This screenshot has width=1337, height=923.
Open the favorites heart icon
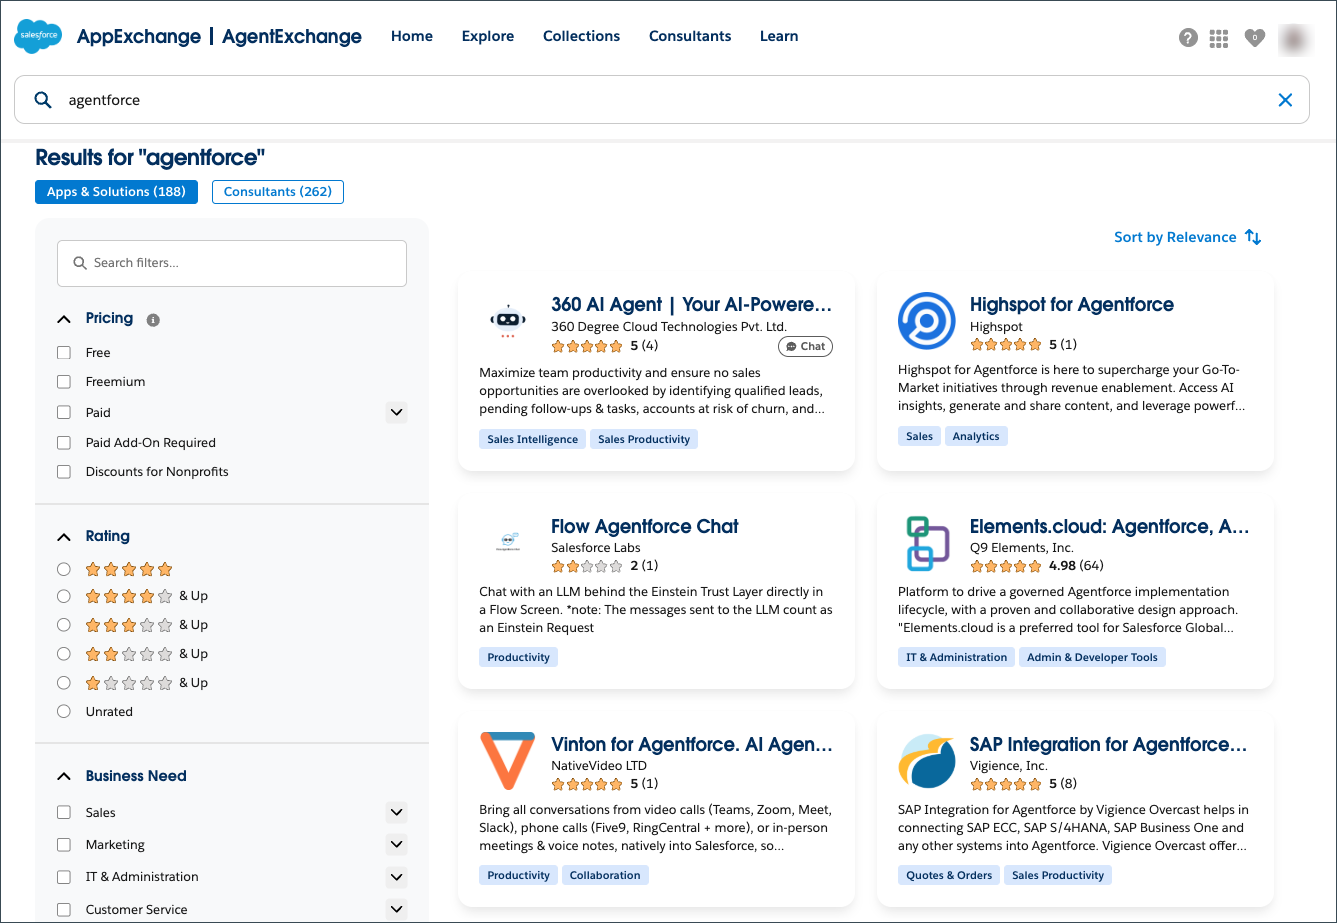(1254, 38)
